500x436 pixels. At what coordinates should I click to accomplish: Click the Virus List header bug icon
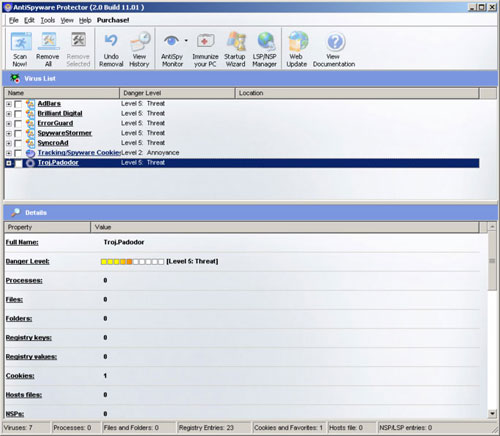coord(15,78)
